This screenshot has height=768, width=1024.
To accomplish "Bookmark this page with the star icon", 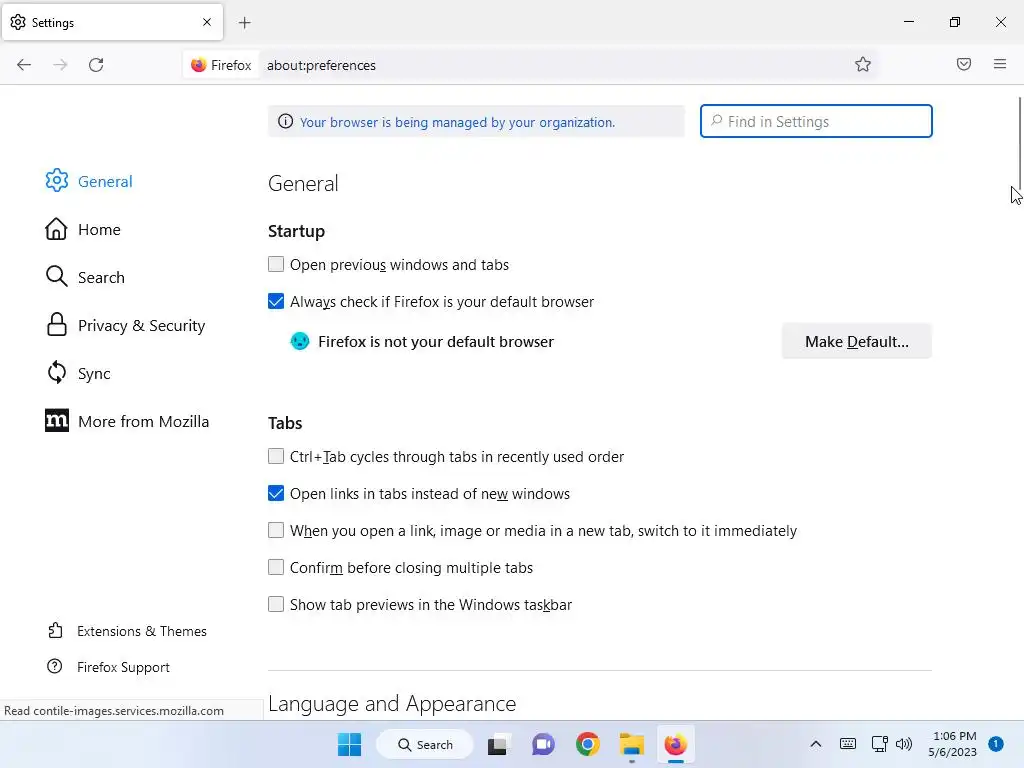I will [x=863, y=64].
